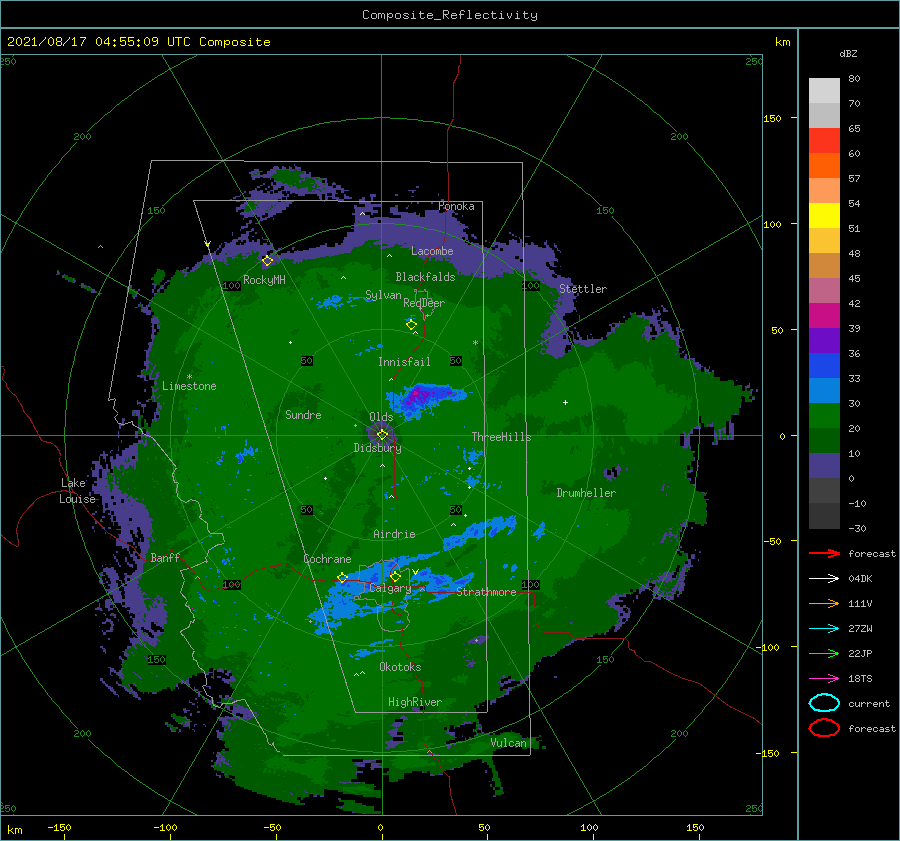Select the bright yellow 51-54 dBZ swatch

click(x=824, y=215)
